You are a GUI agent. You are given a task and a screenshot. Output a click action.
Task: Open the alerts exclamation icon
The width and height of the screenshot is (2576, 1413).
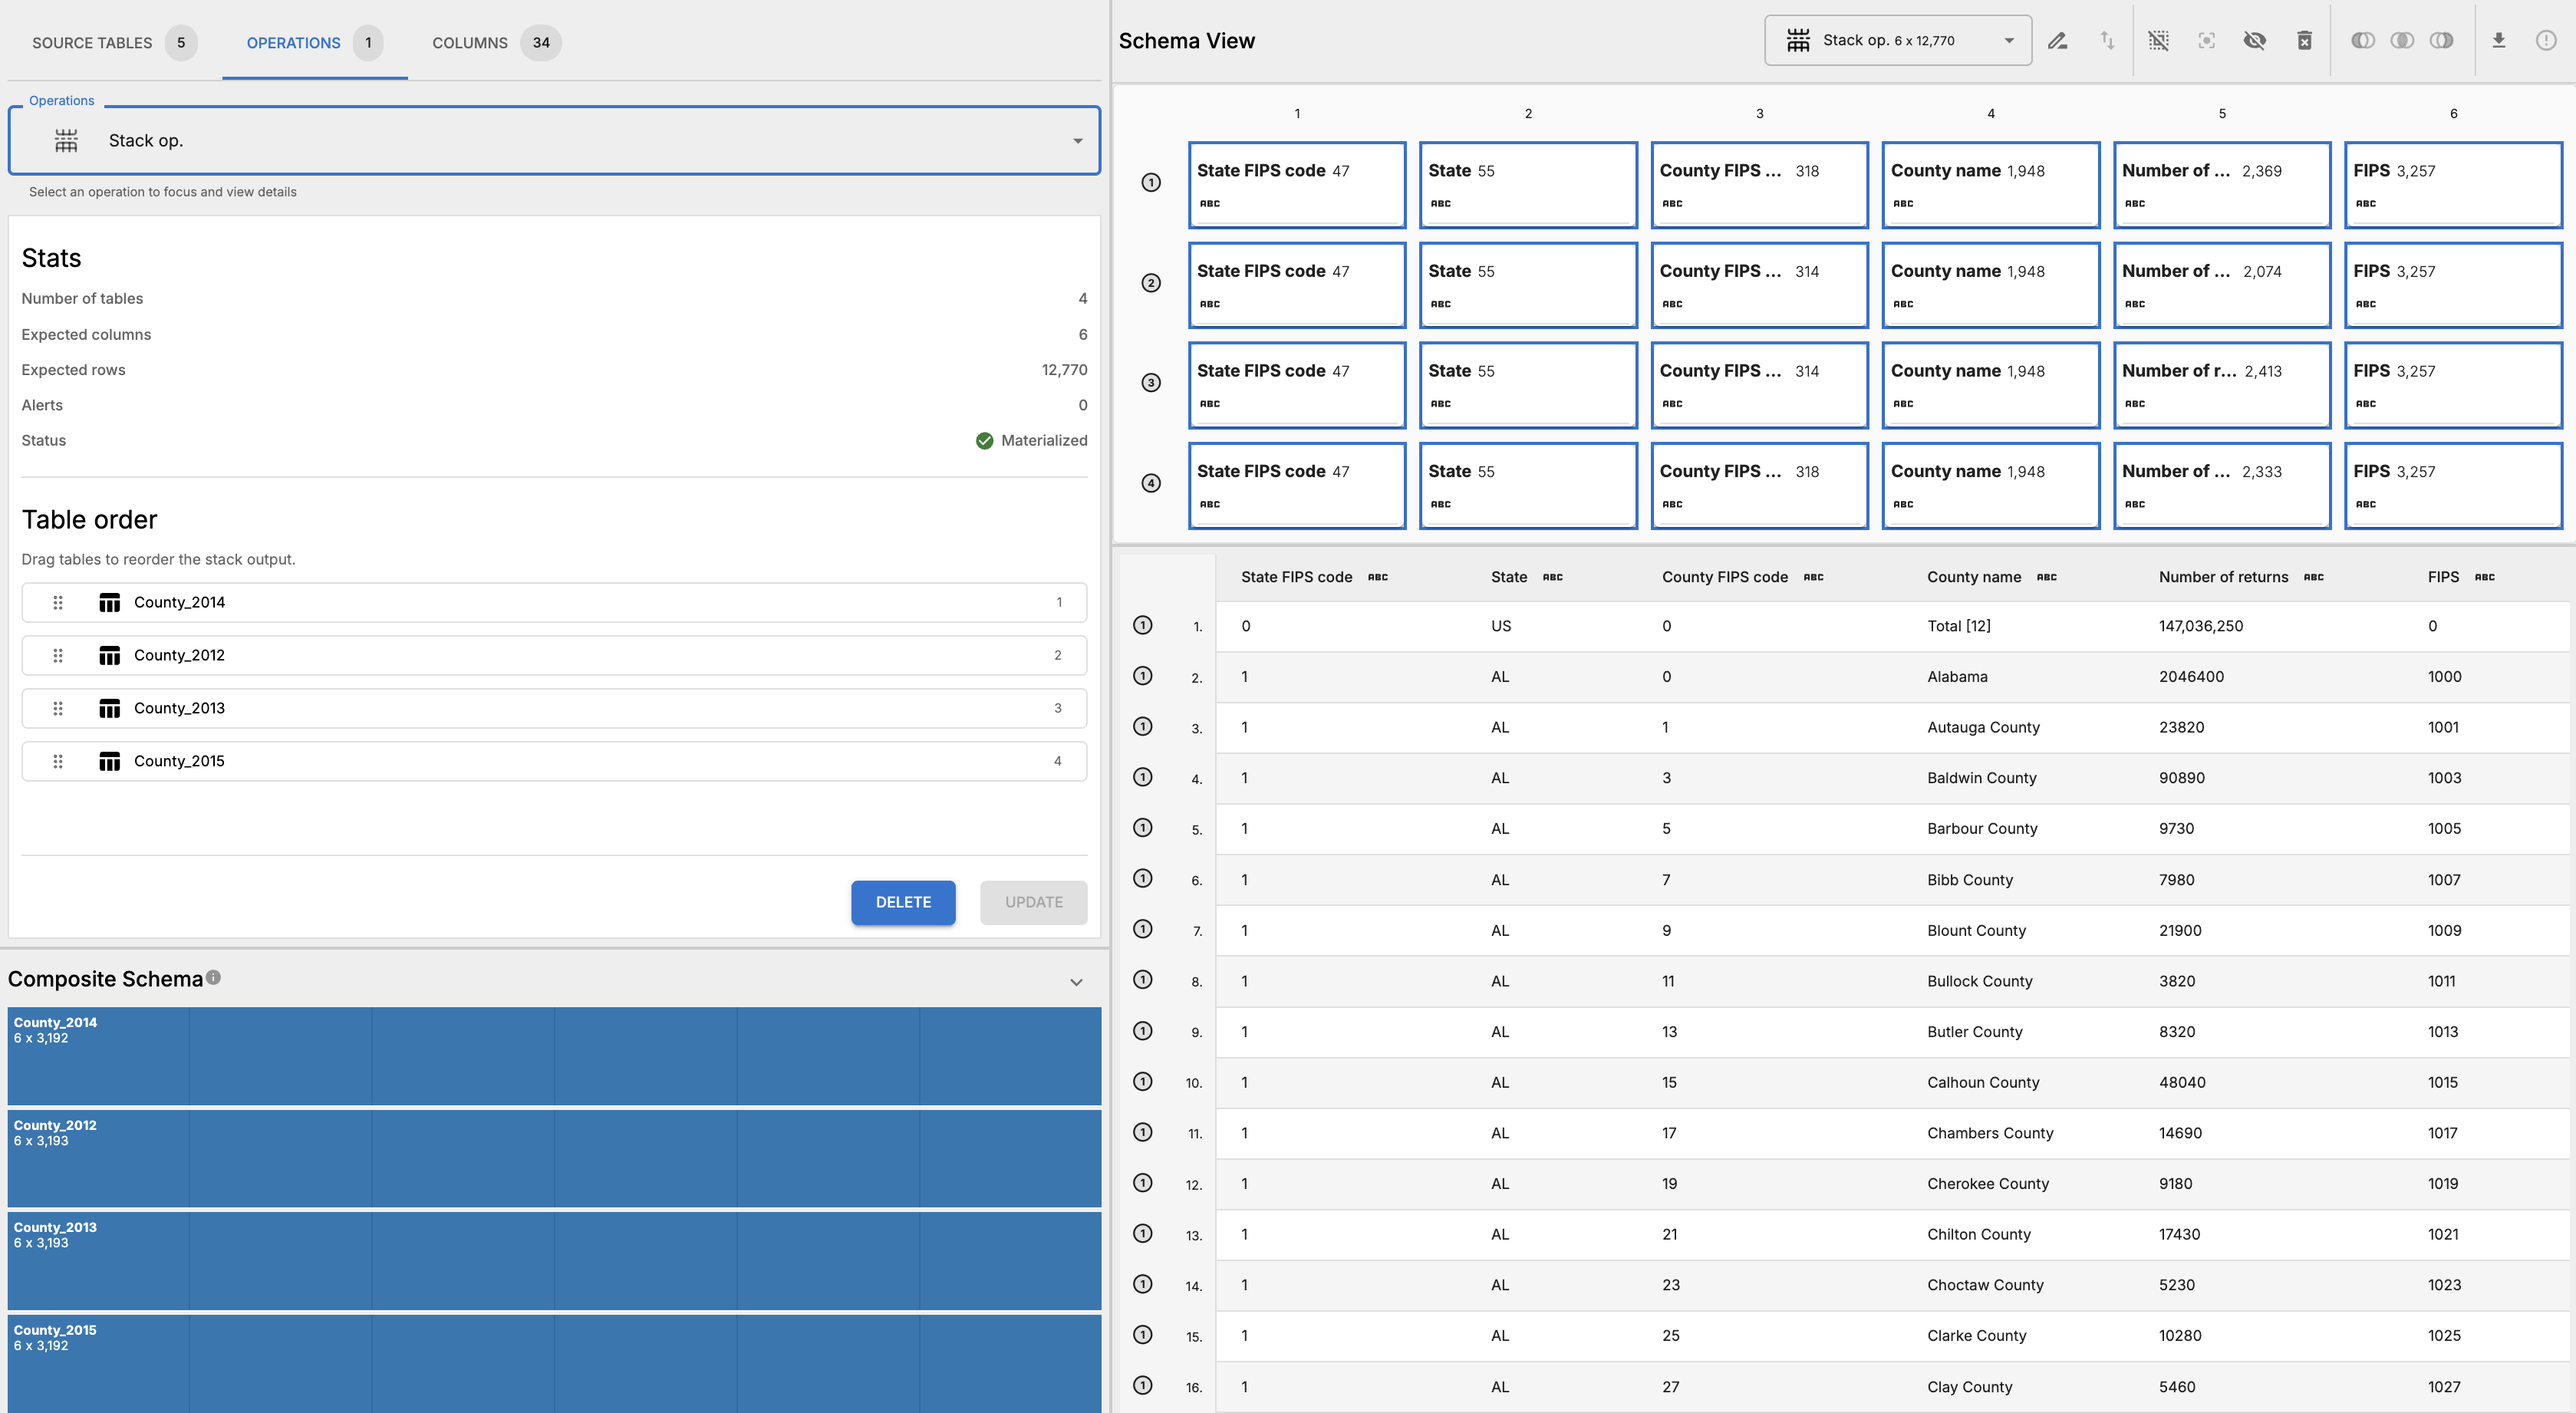click(x=2546, y=41)
